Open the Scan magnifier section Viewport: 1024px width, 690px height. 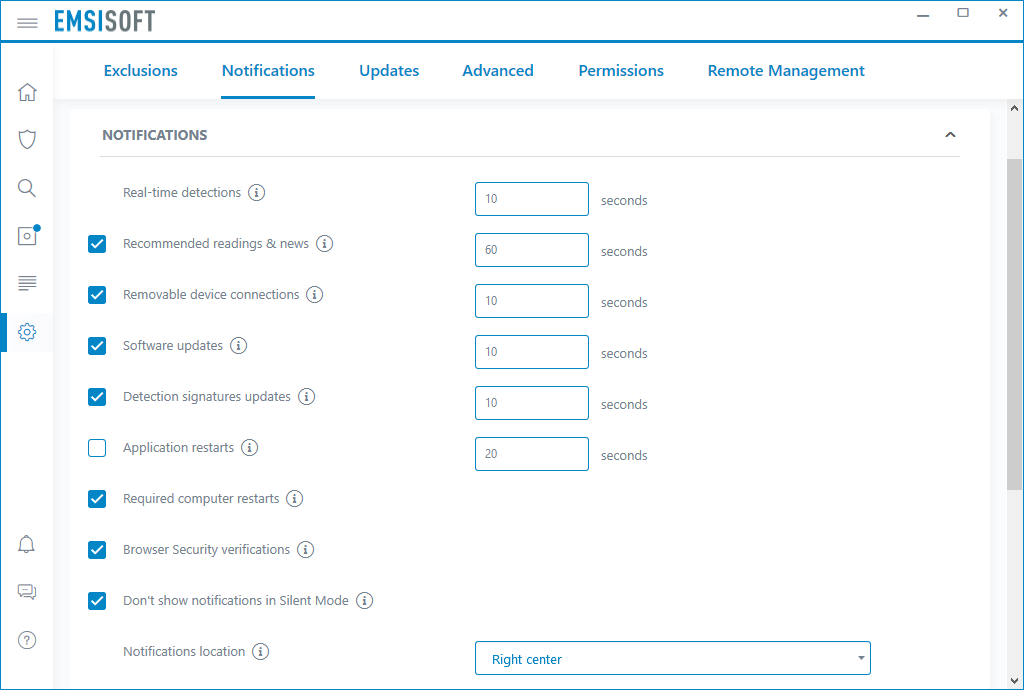27,188
